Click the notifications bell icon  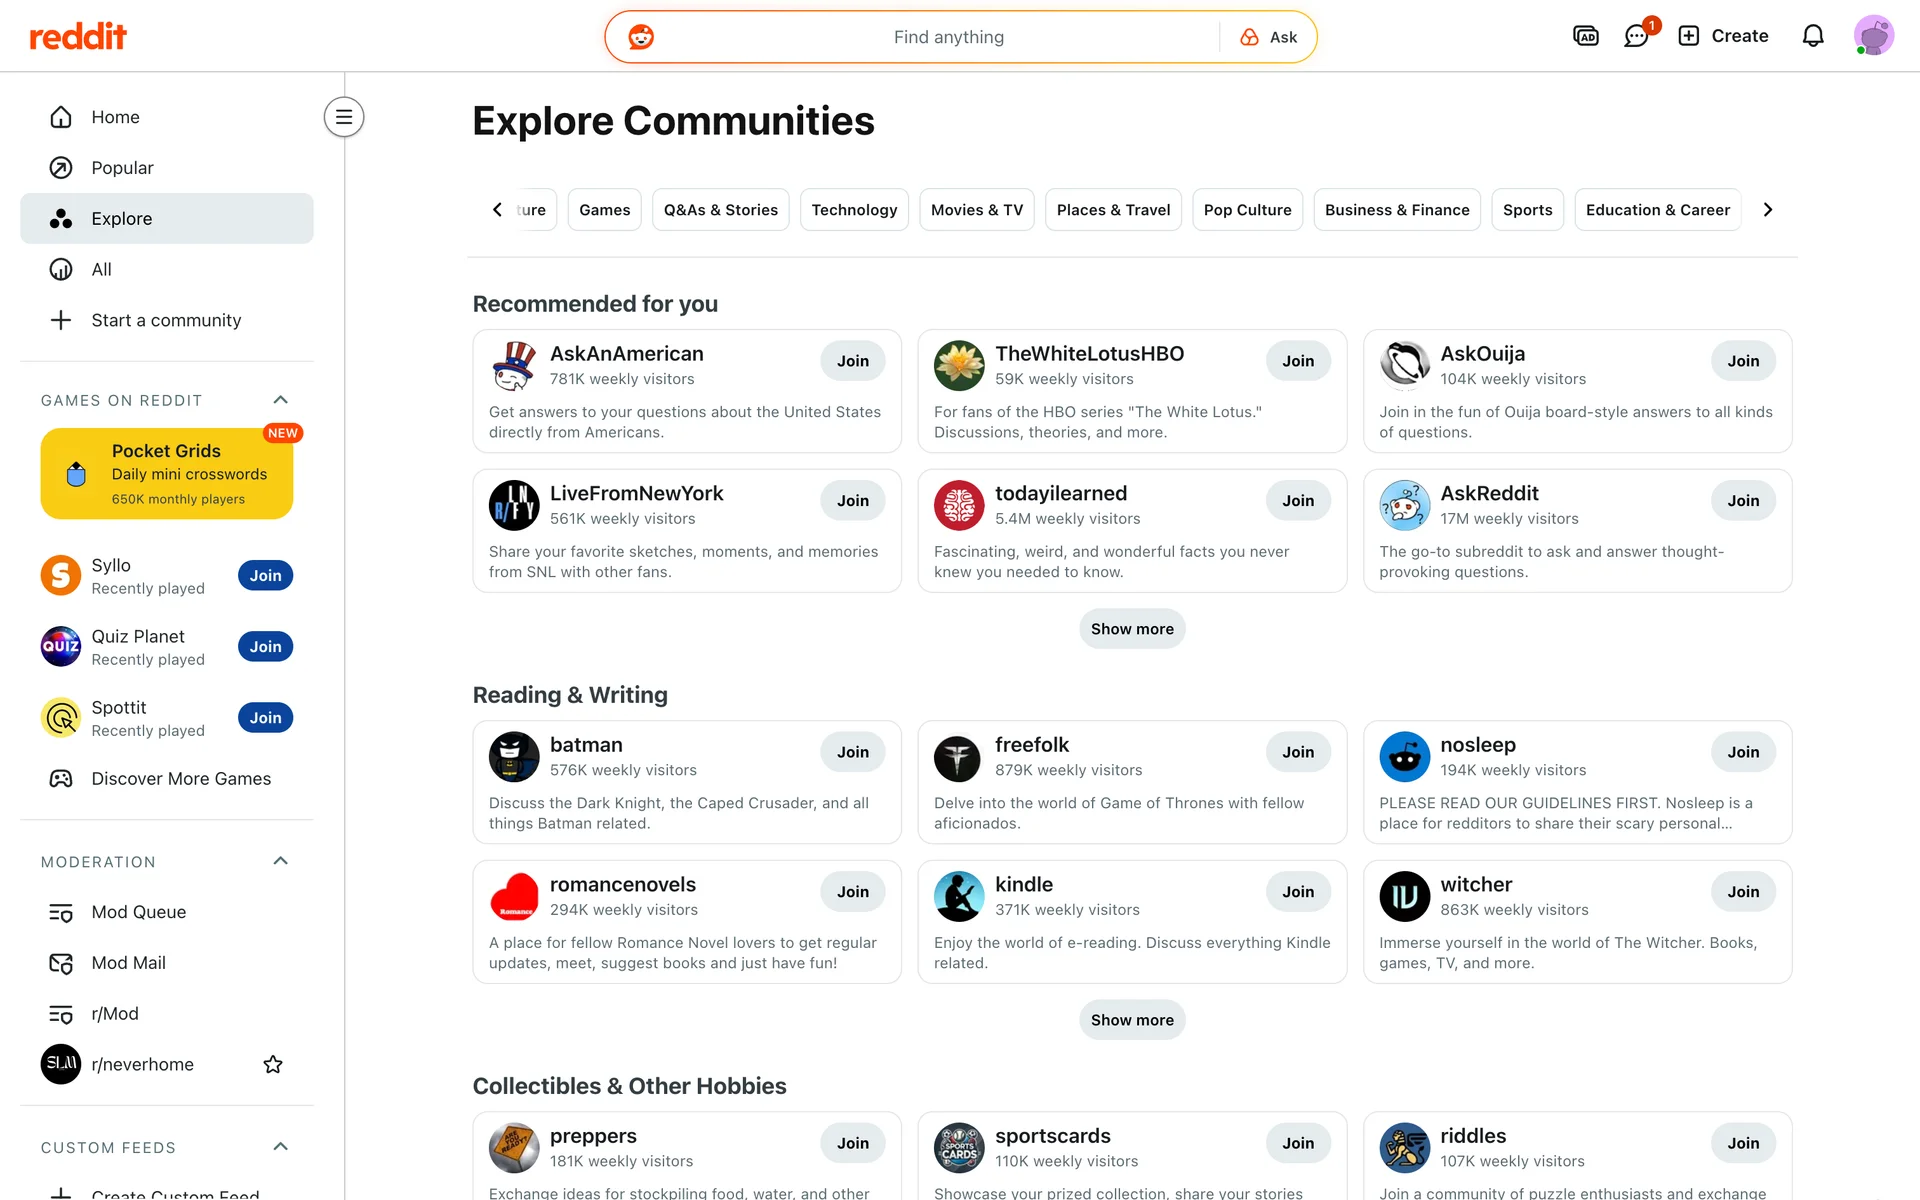[x=1812, y=36]
